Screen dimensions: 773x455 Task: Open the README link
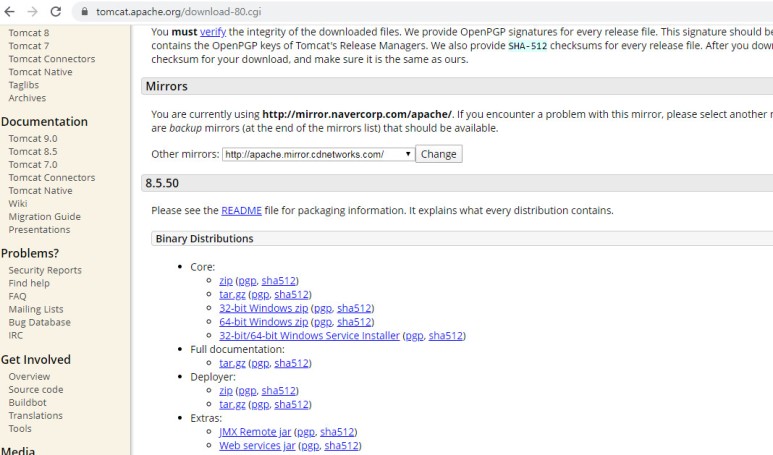(x=242, y=210)
